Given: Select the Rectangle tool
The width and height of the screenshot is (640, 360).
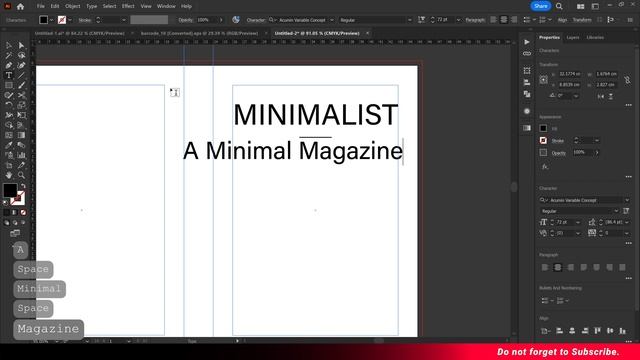Looking at the screenshot, I should click(9, 85).
